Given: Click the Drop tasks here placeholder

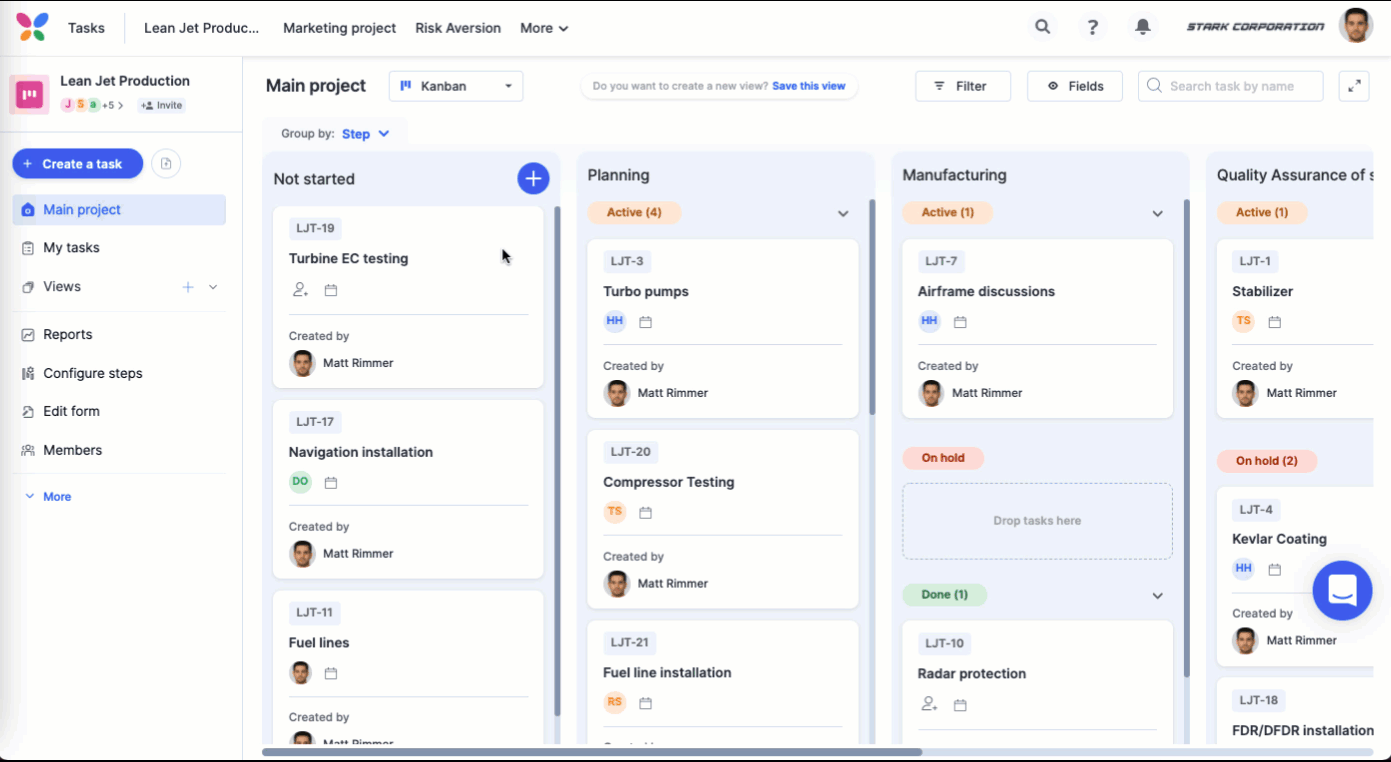Looking at the screenshot, I should pos(1037,521).
